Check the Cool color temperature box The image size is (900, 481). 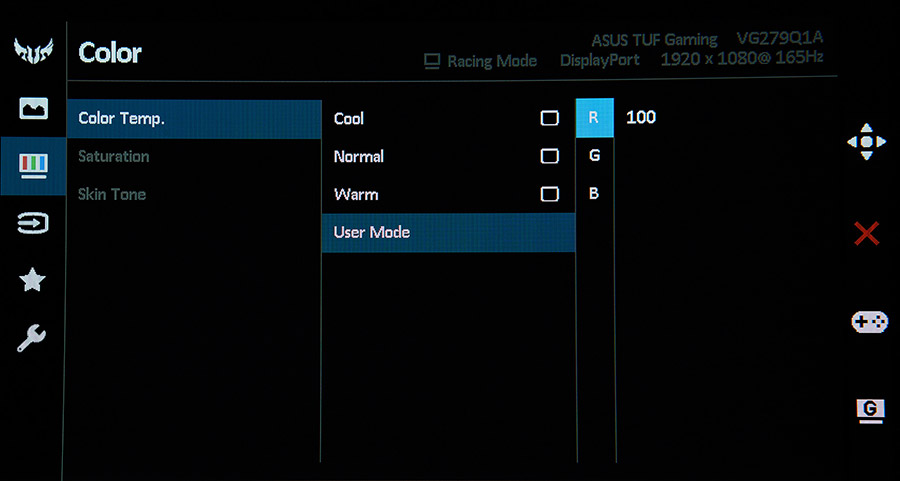(x=549, y=118)
